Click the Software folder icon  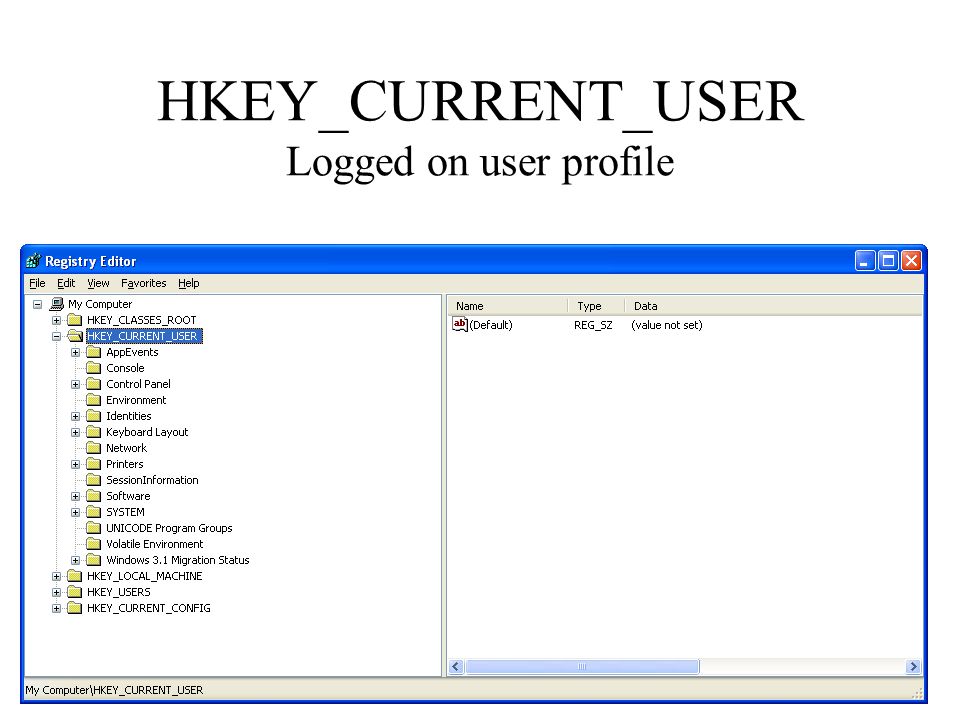94,496
